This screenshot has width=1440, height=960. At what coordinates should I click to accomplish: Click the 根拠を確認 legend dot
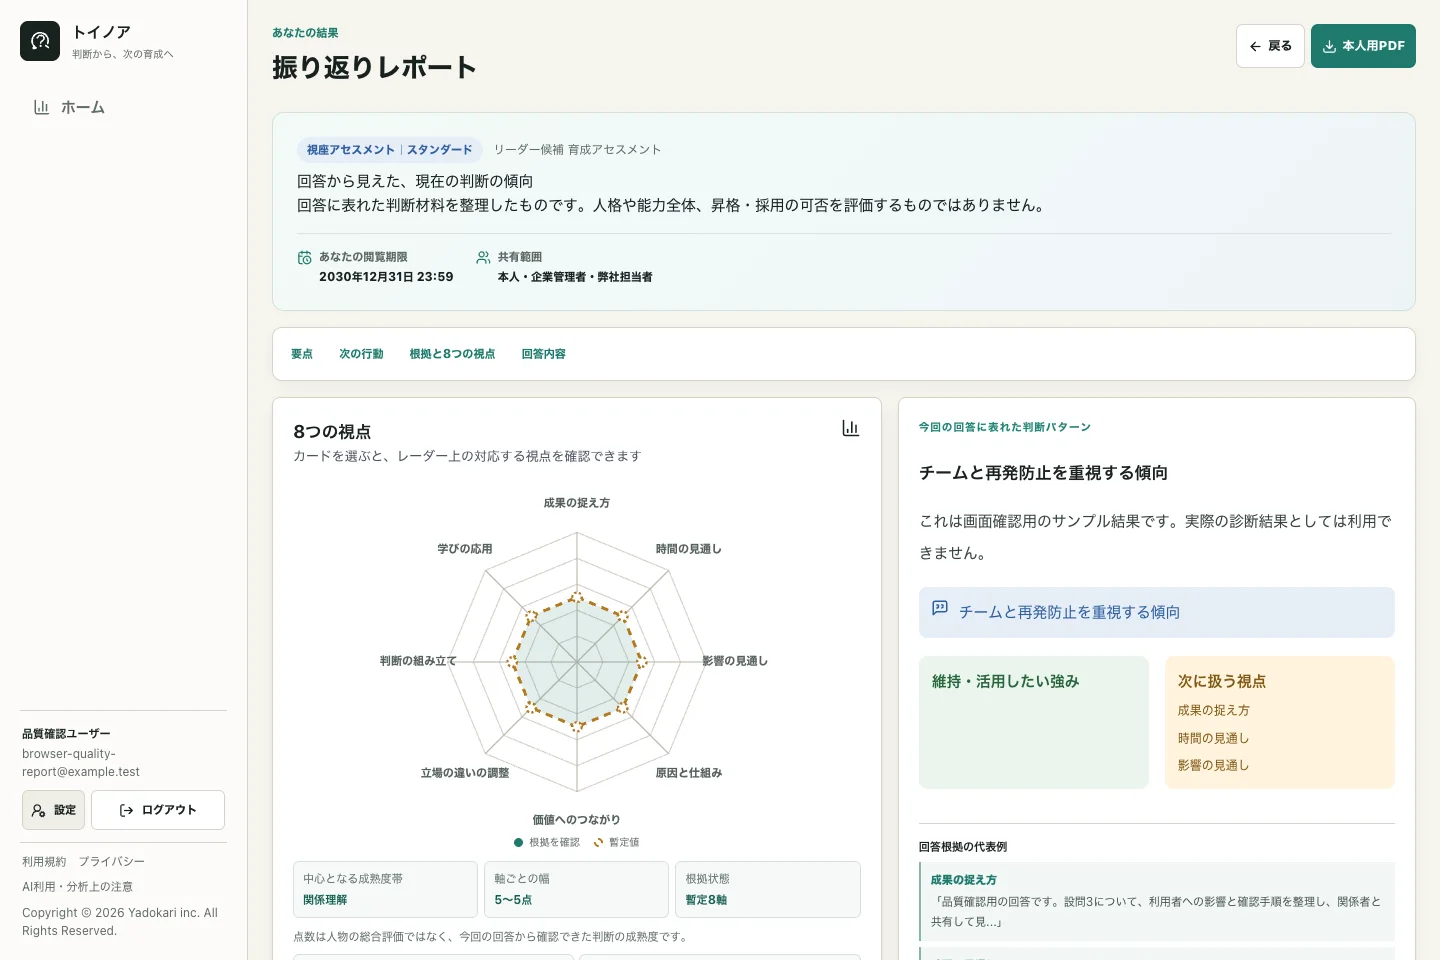518,842
